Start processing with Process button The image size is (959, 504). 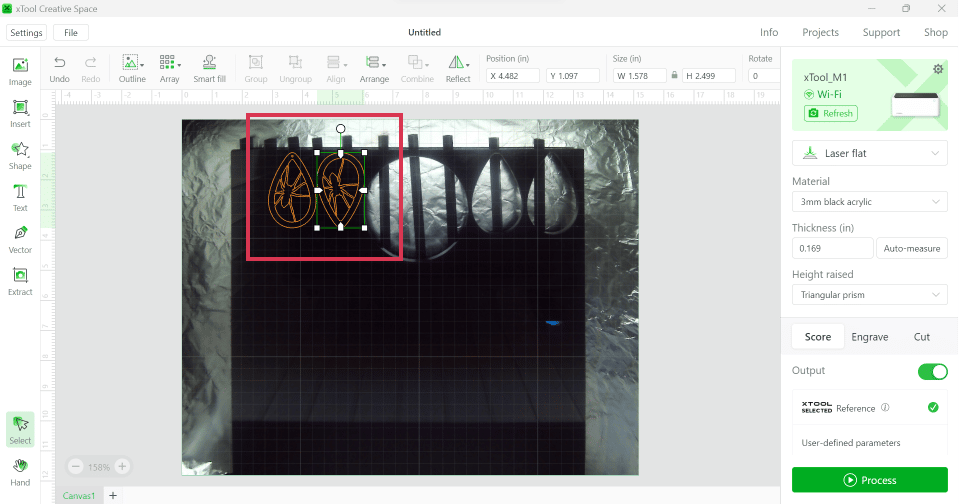click(869, 480)
